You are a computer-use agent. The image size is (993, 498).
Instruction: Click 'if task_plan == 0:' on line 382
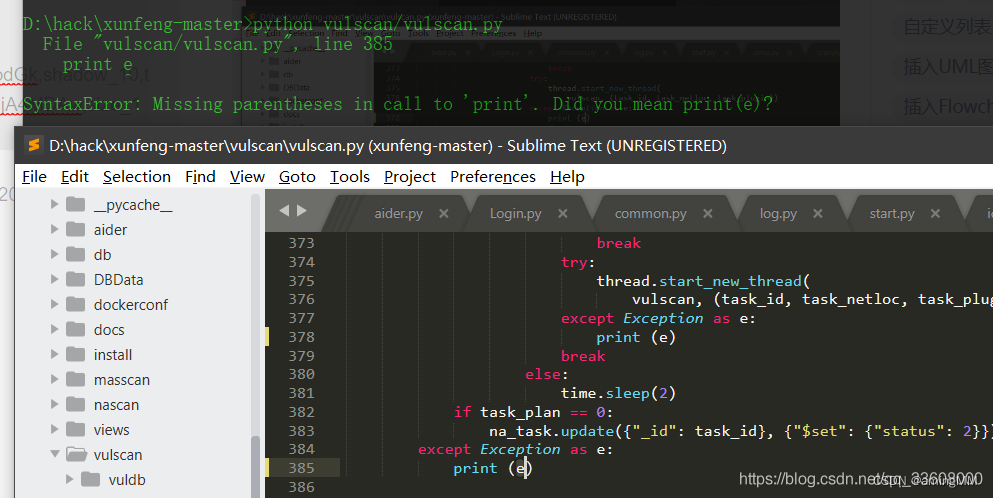pos(533,412)
